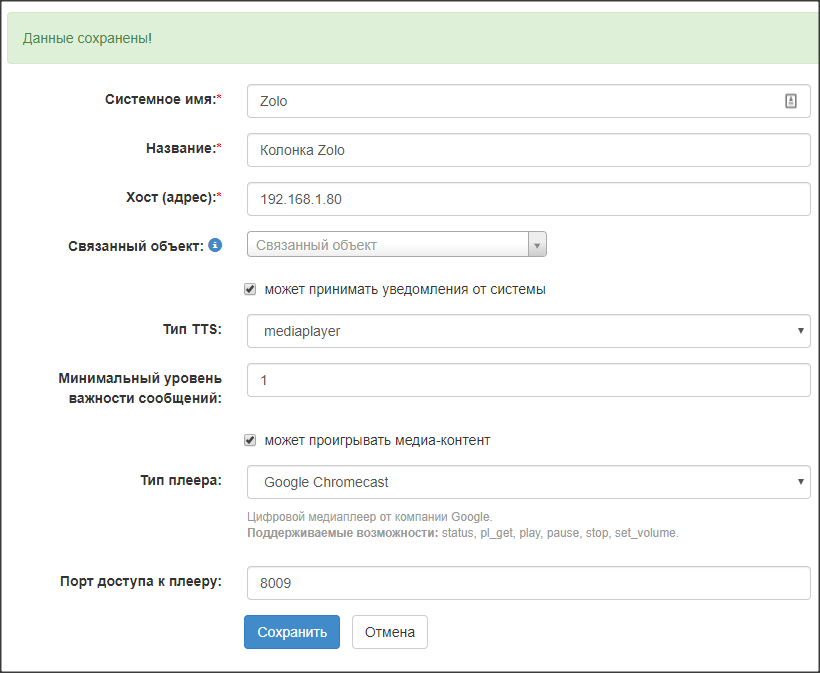820x673 pixels.
Task: Open Тип плеера Google Chromecast dropdown
Action: click(x=528, y=482)
